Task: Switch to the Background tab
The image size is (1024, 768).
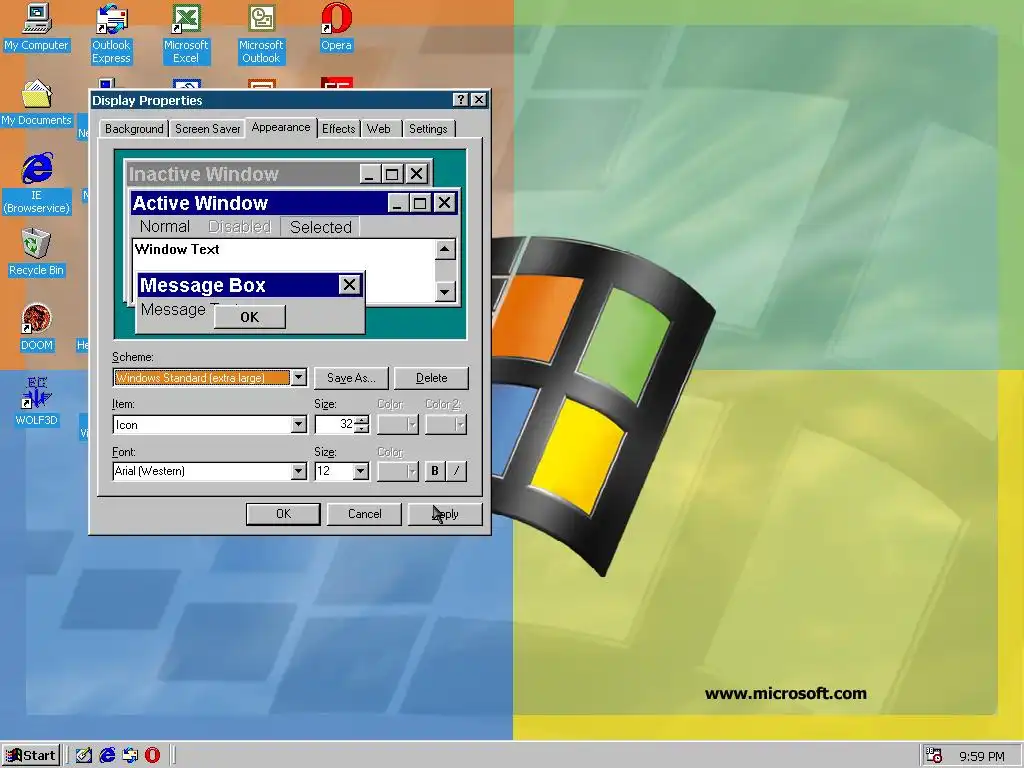Action: click(134, 129)
